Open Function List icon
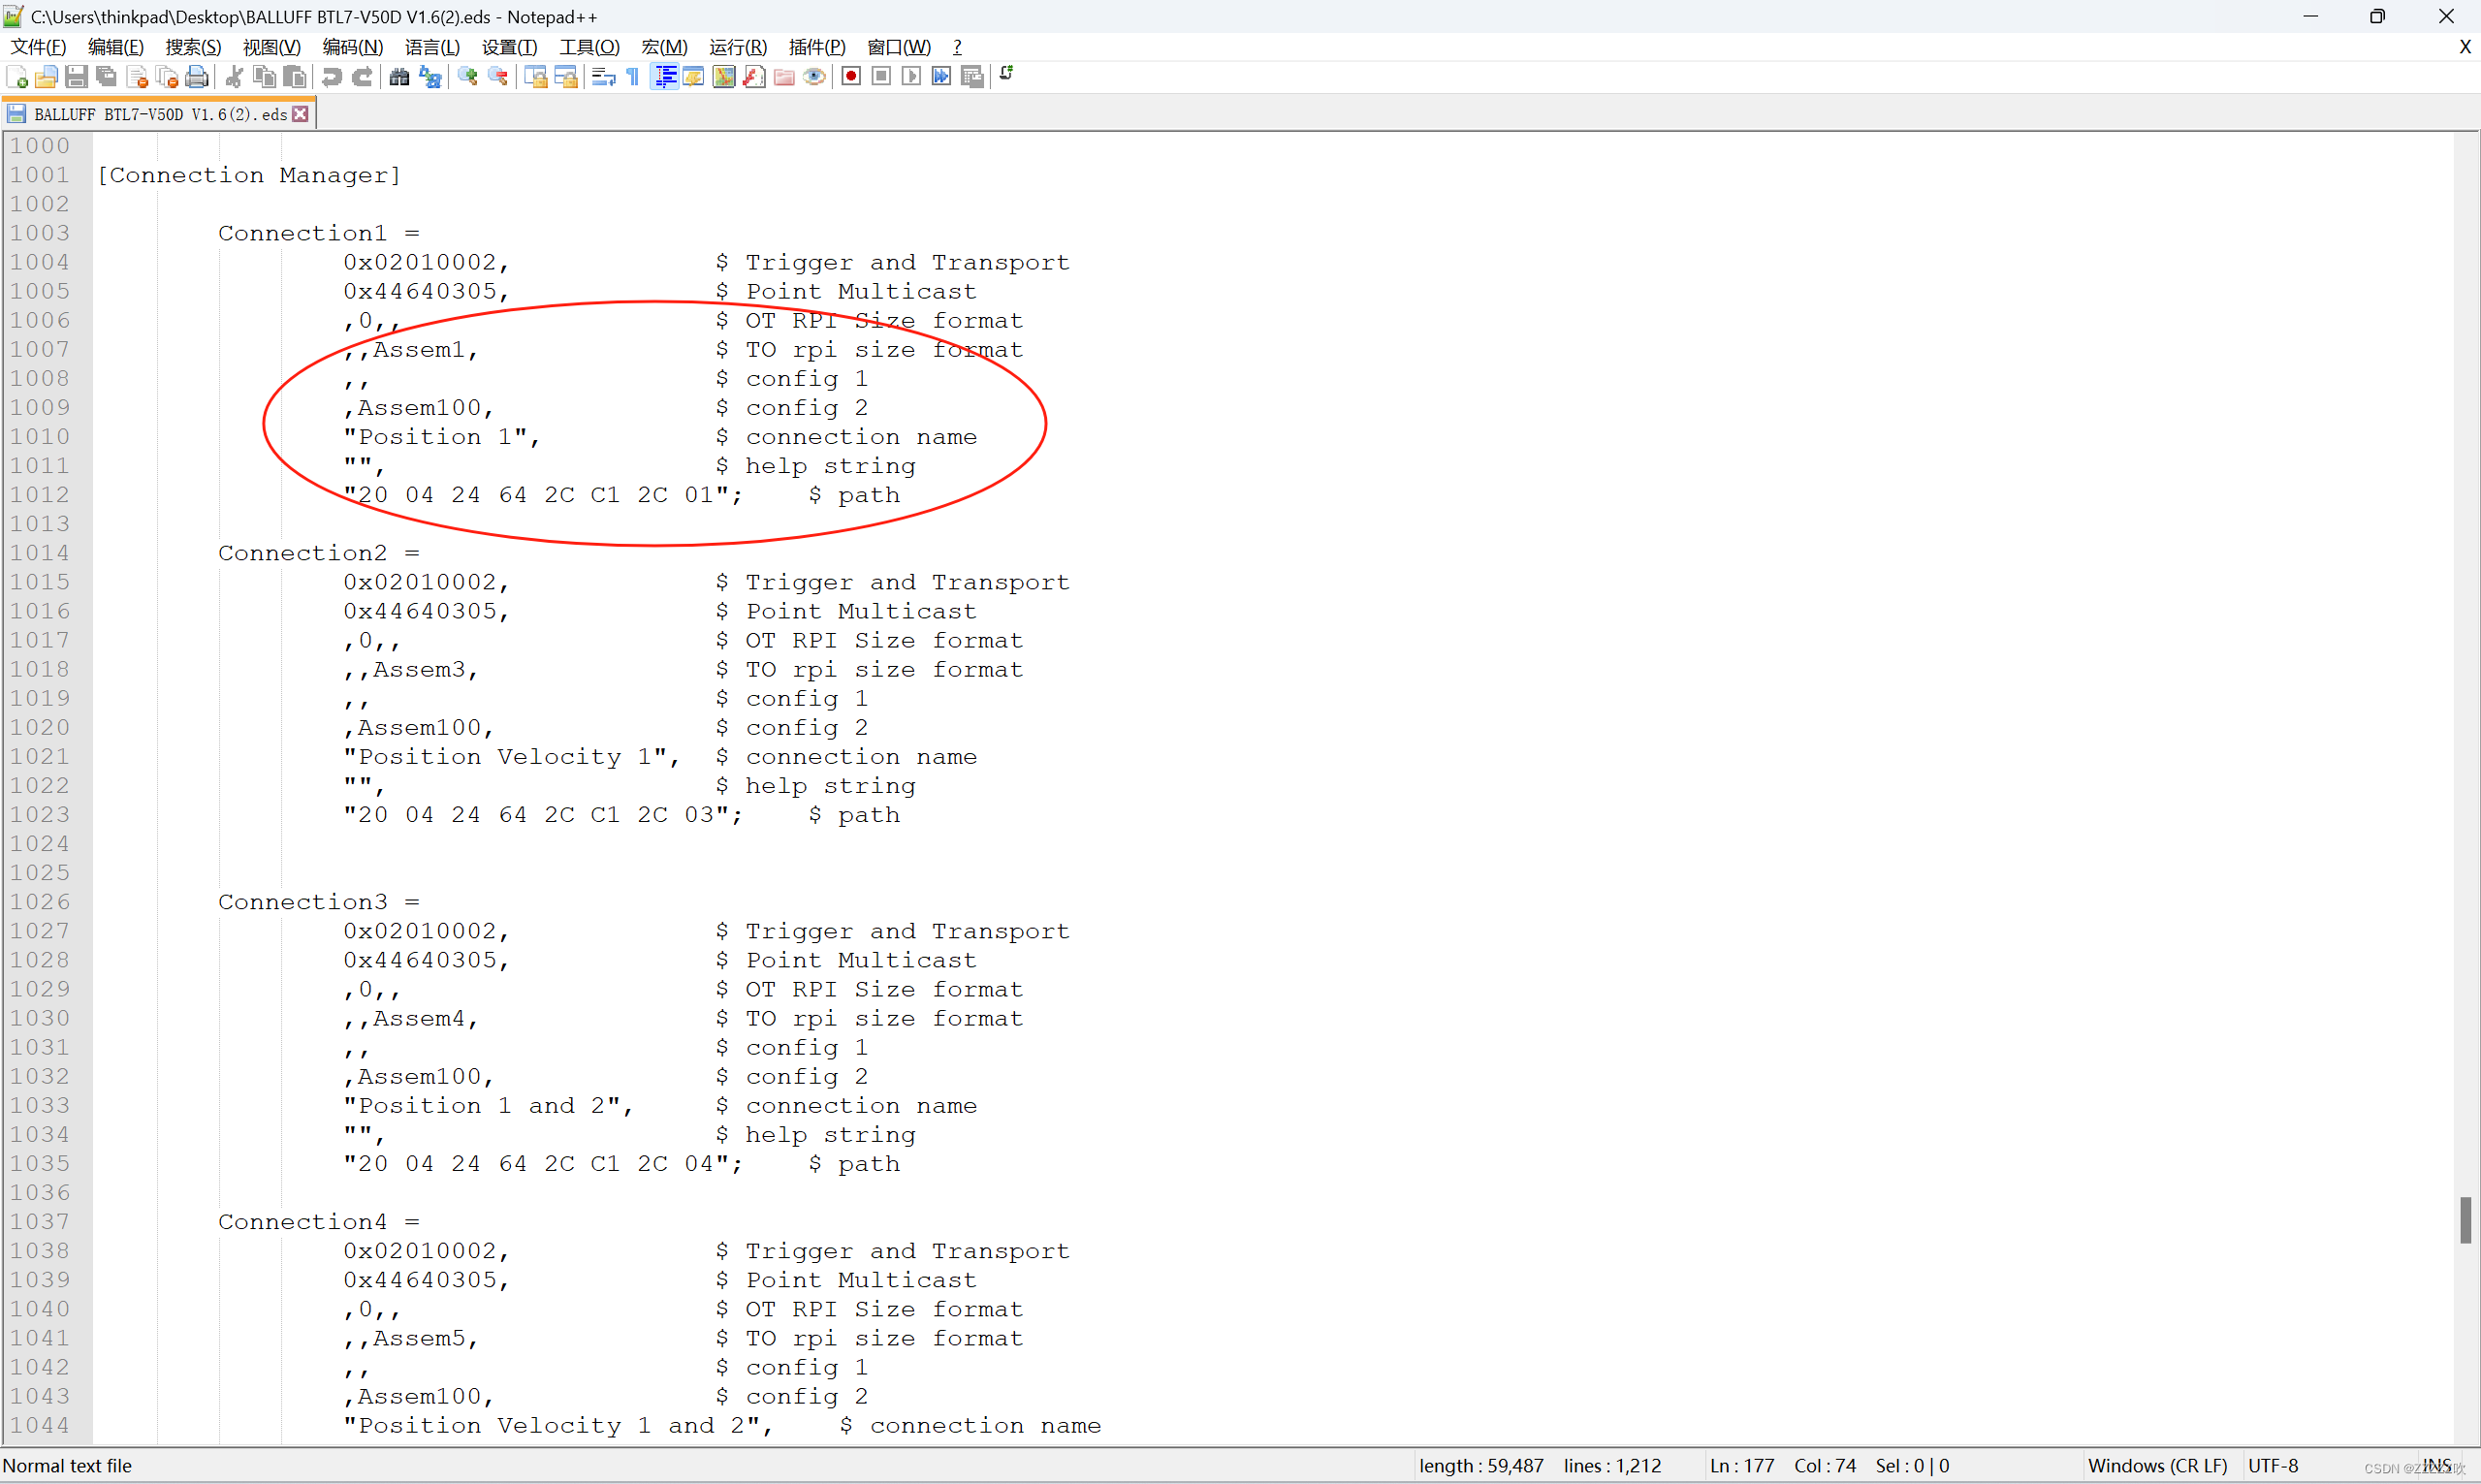2481x1484 pixels. click(x=755, y=77)
